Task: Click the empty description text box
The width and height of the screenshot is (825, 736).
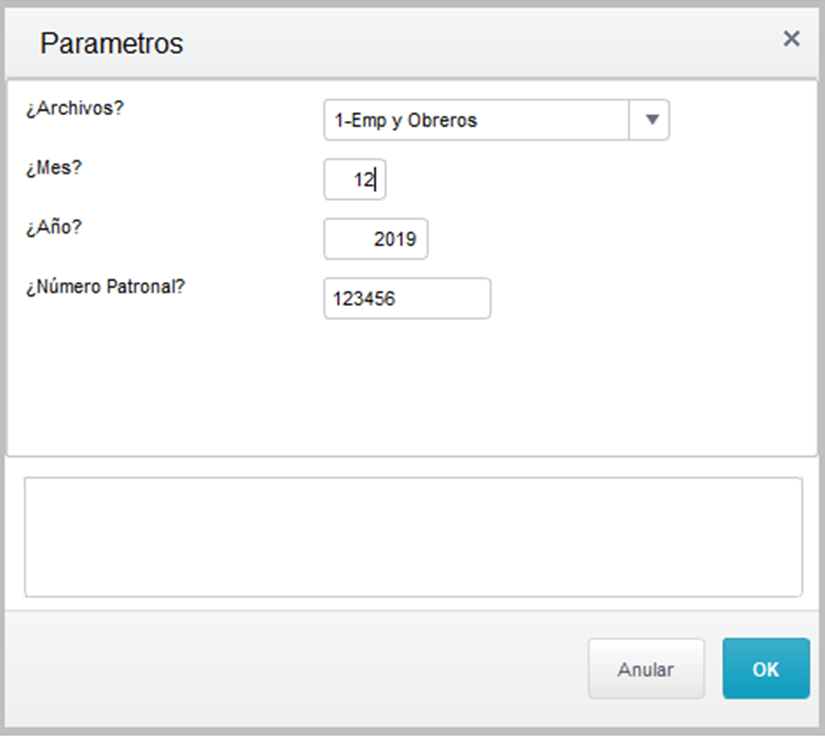Action: 413,537
